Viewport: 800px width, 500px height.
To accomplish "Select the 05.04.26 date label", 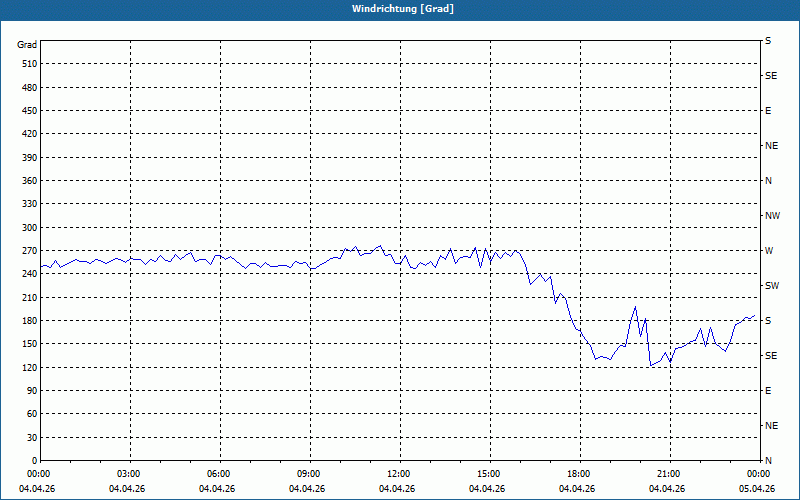I will coord(757,489).
